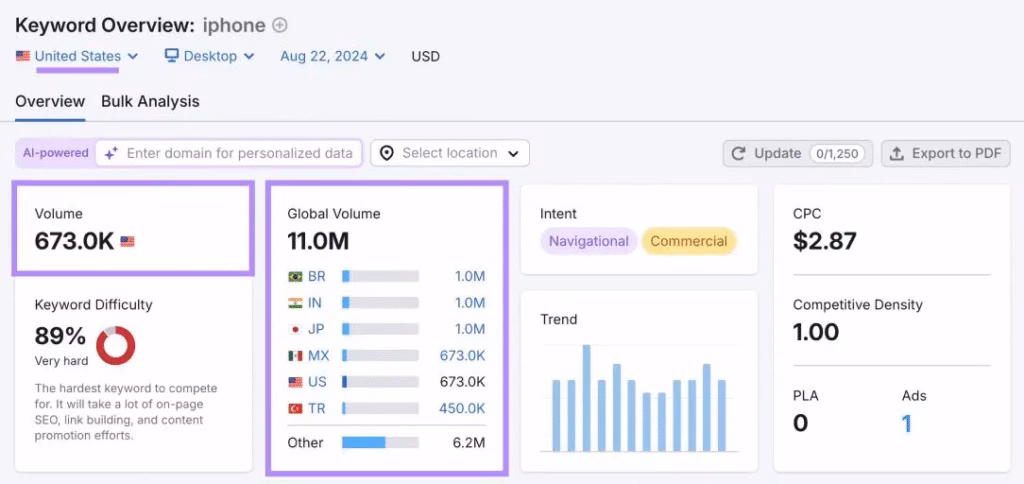The width and height of the screenshot is (1024, 484).
Task: Click the AI sparkle icon in domain field
Action: click(111, 153)
